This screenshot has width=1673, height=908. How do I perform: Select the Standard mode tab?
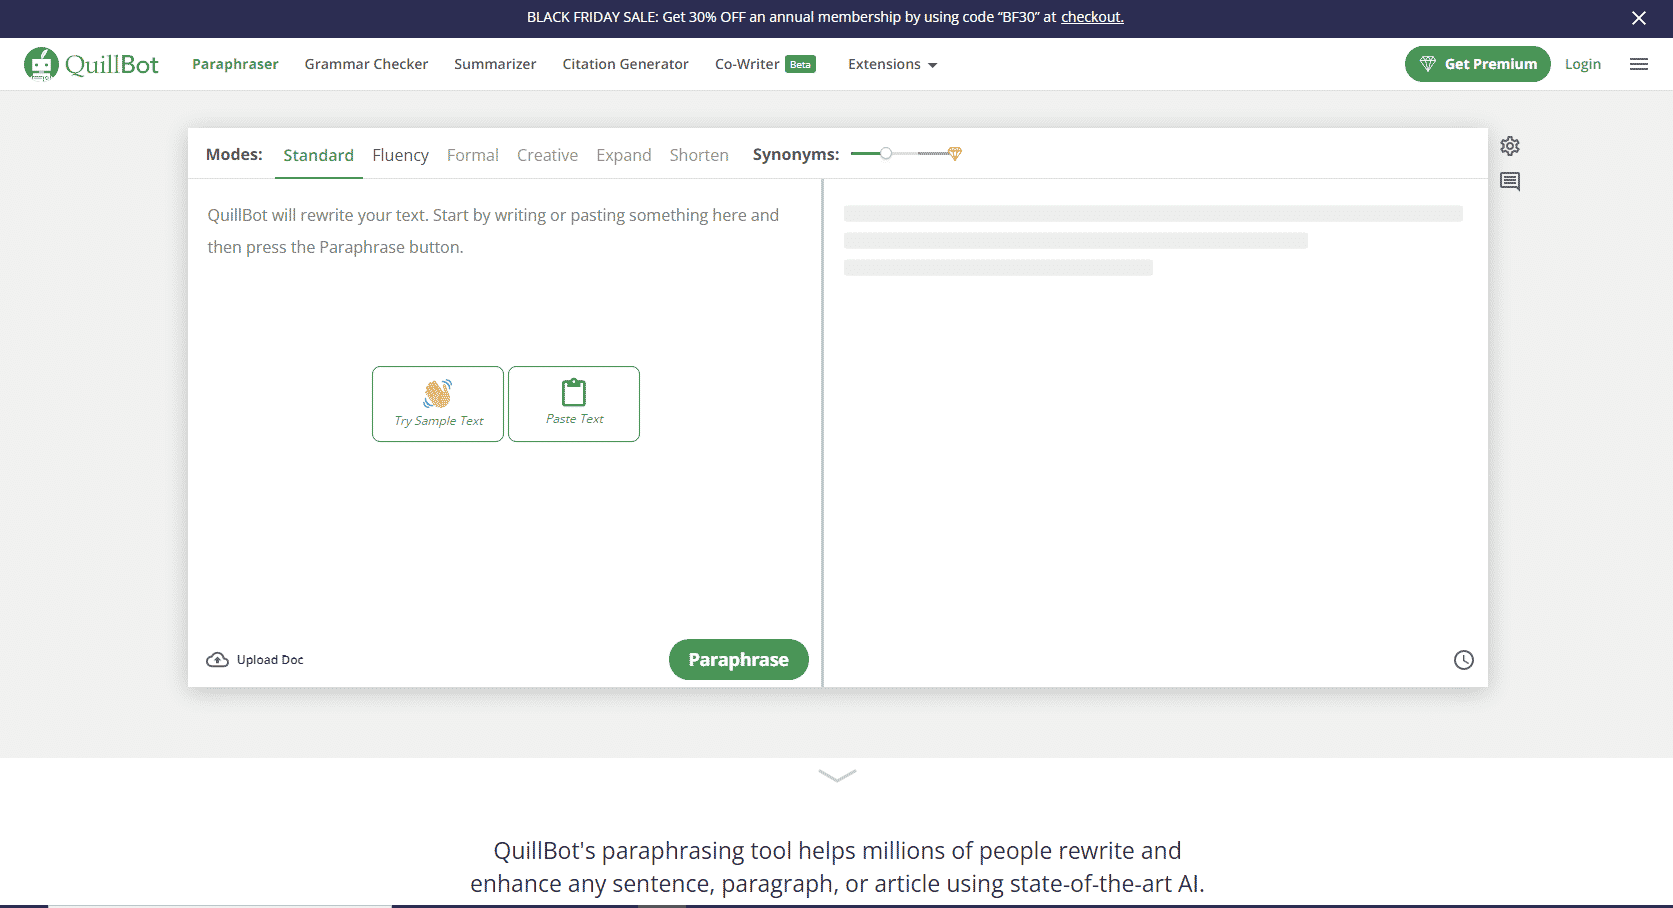(x=318, y=155)
